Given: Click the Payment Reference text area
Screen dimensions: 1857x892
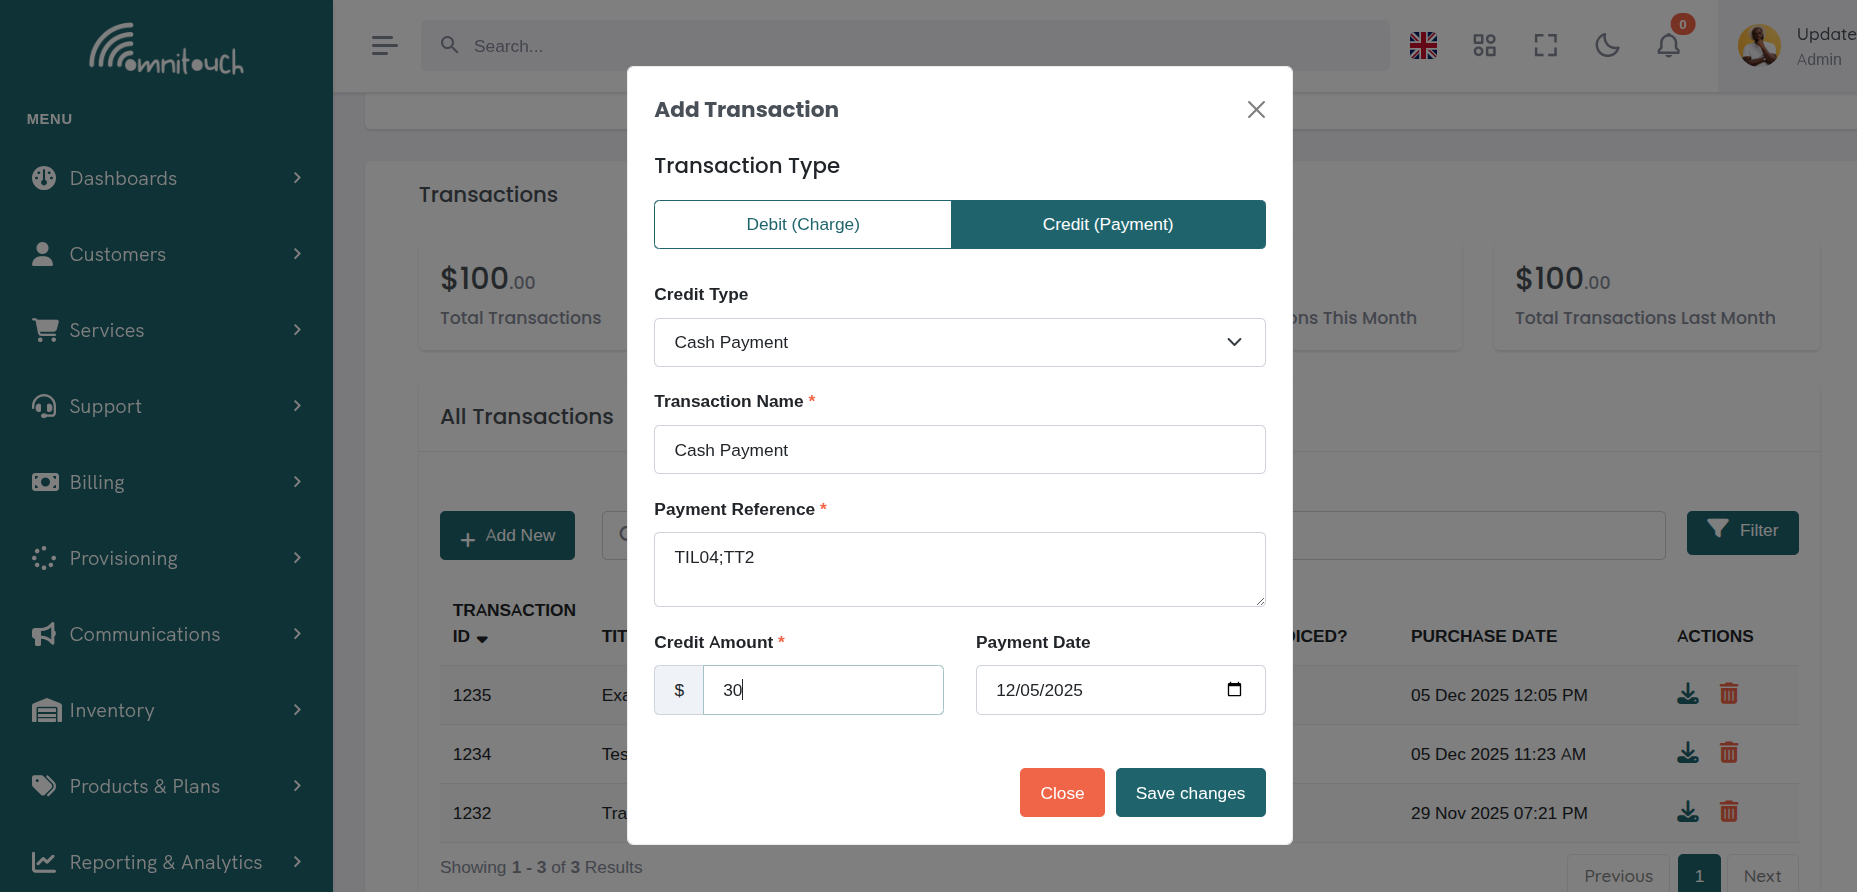Looking at the screenshot, I should tap(959, 569).
